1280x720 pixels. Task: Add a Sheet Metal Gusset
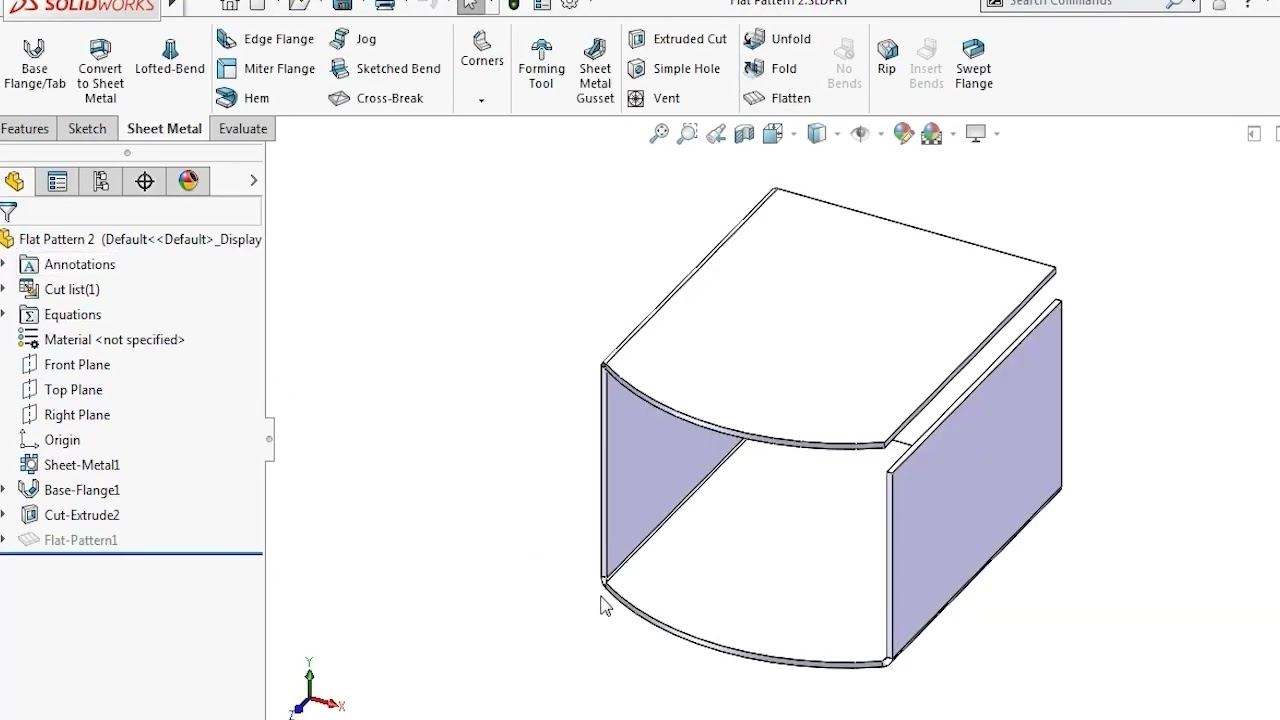point(595,71)
